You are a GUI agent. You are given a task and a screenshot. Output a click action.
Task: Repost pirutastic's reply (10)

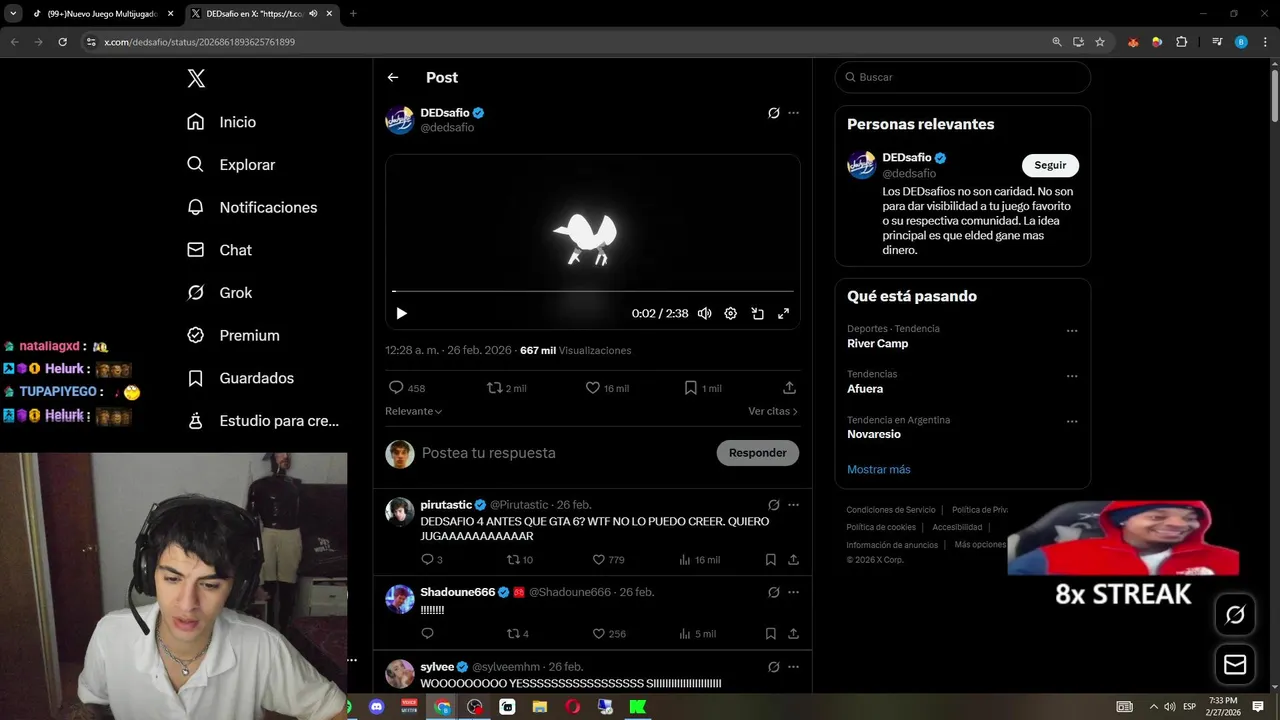tap(519, 560)
